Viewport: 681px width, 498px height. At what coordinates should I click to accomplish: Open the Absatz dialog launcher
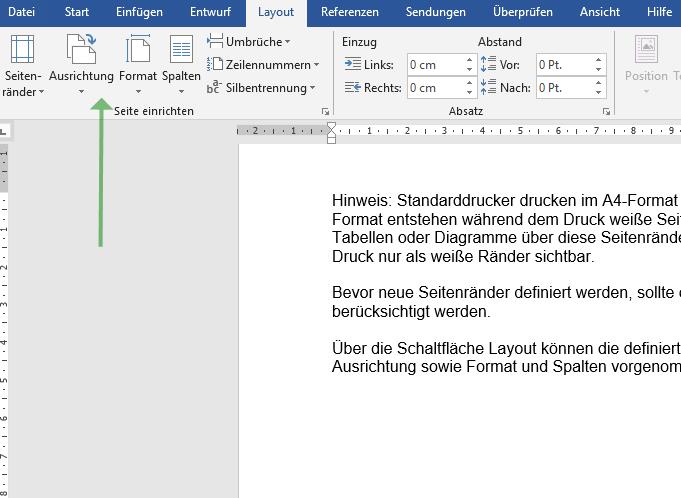[607, 112]
